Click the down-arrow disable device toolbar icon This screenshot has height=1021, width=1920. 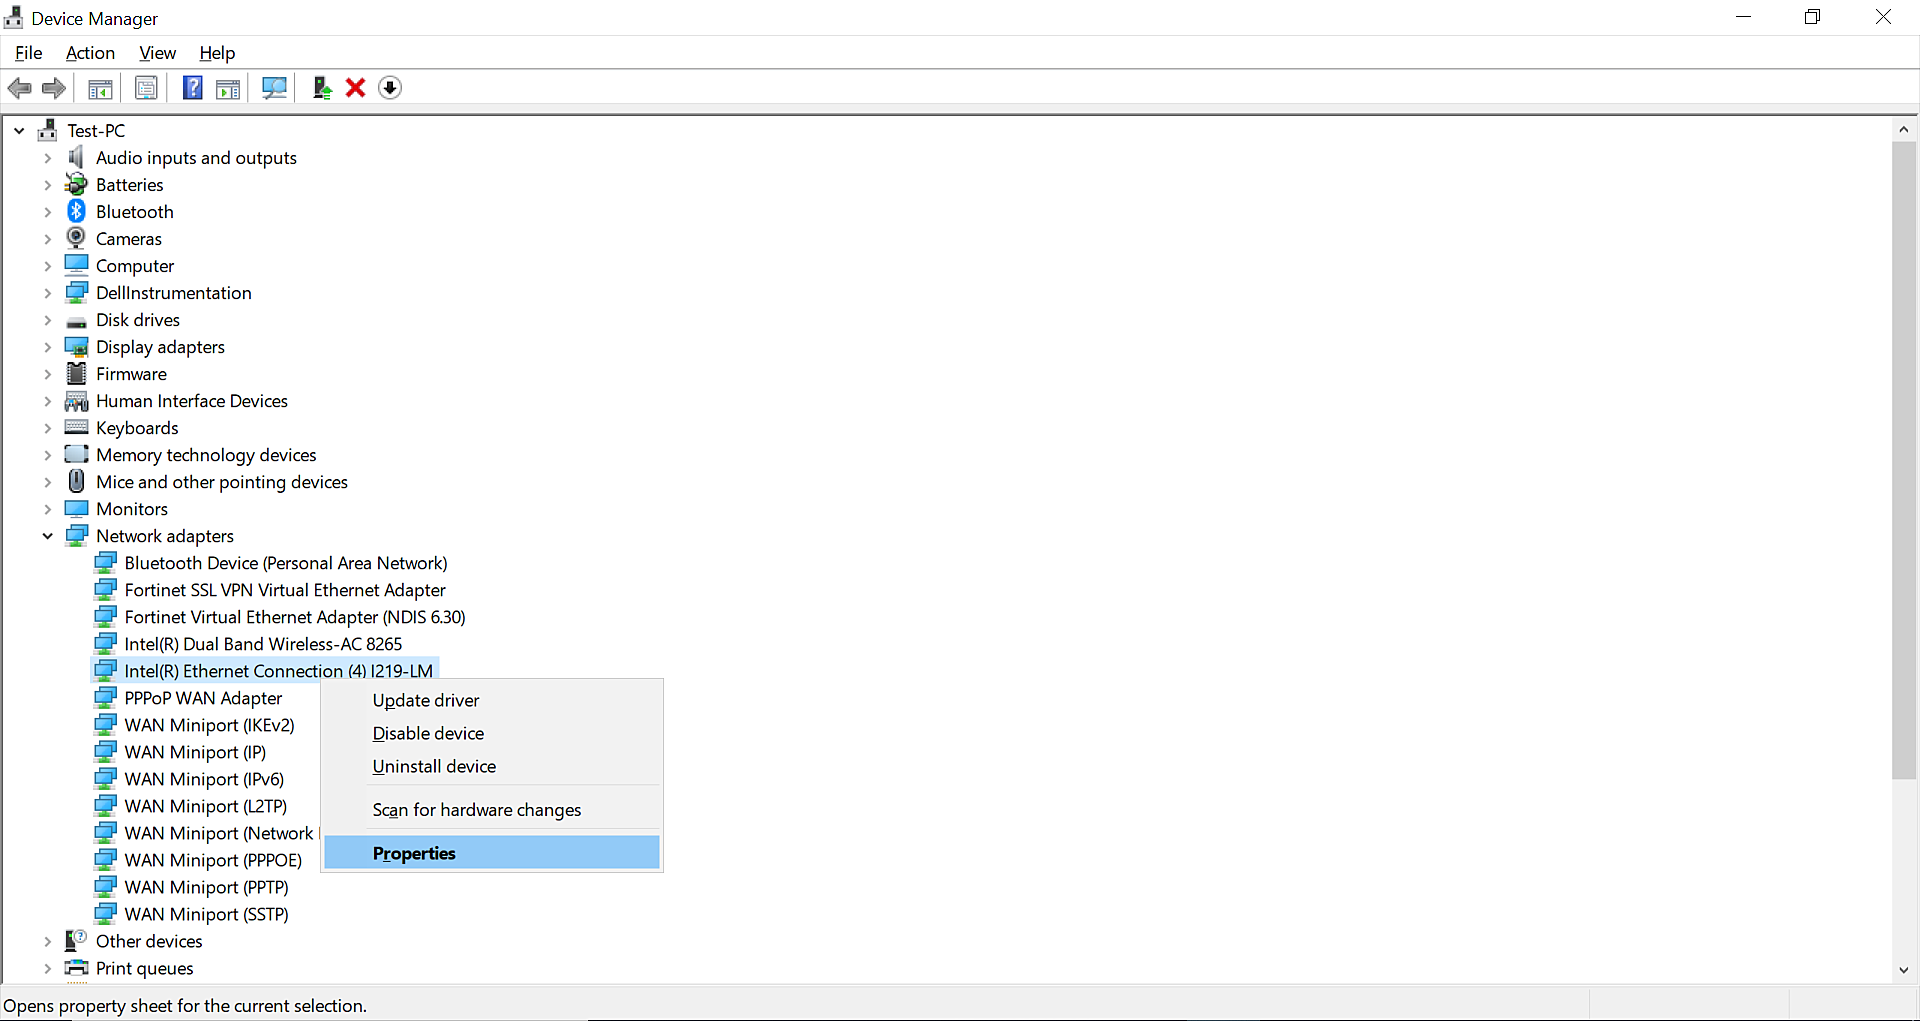(x=390, y=88)
